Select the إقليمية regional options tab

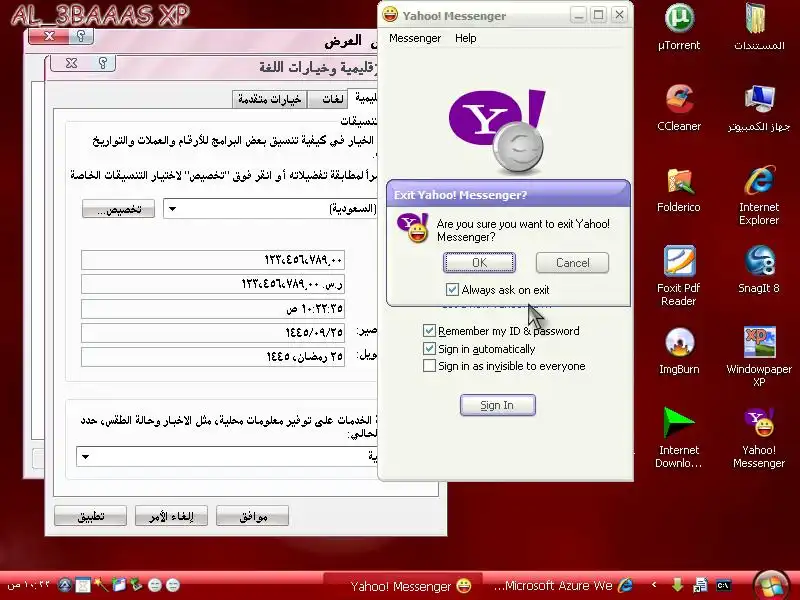pos(365,98)
